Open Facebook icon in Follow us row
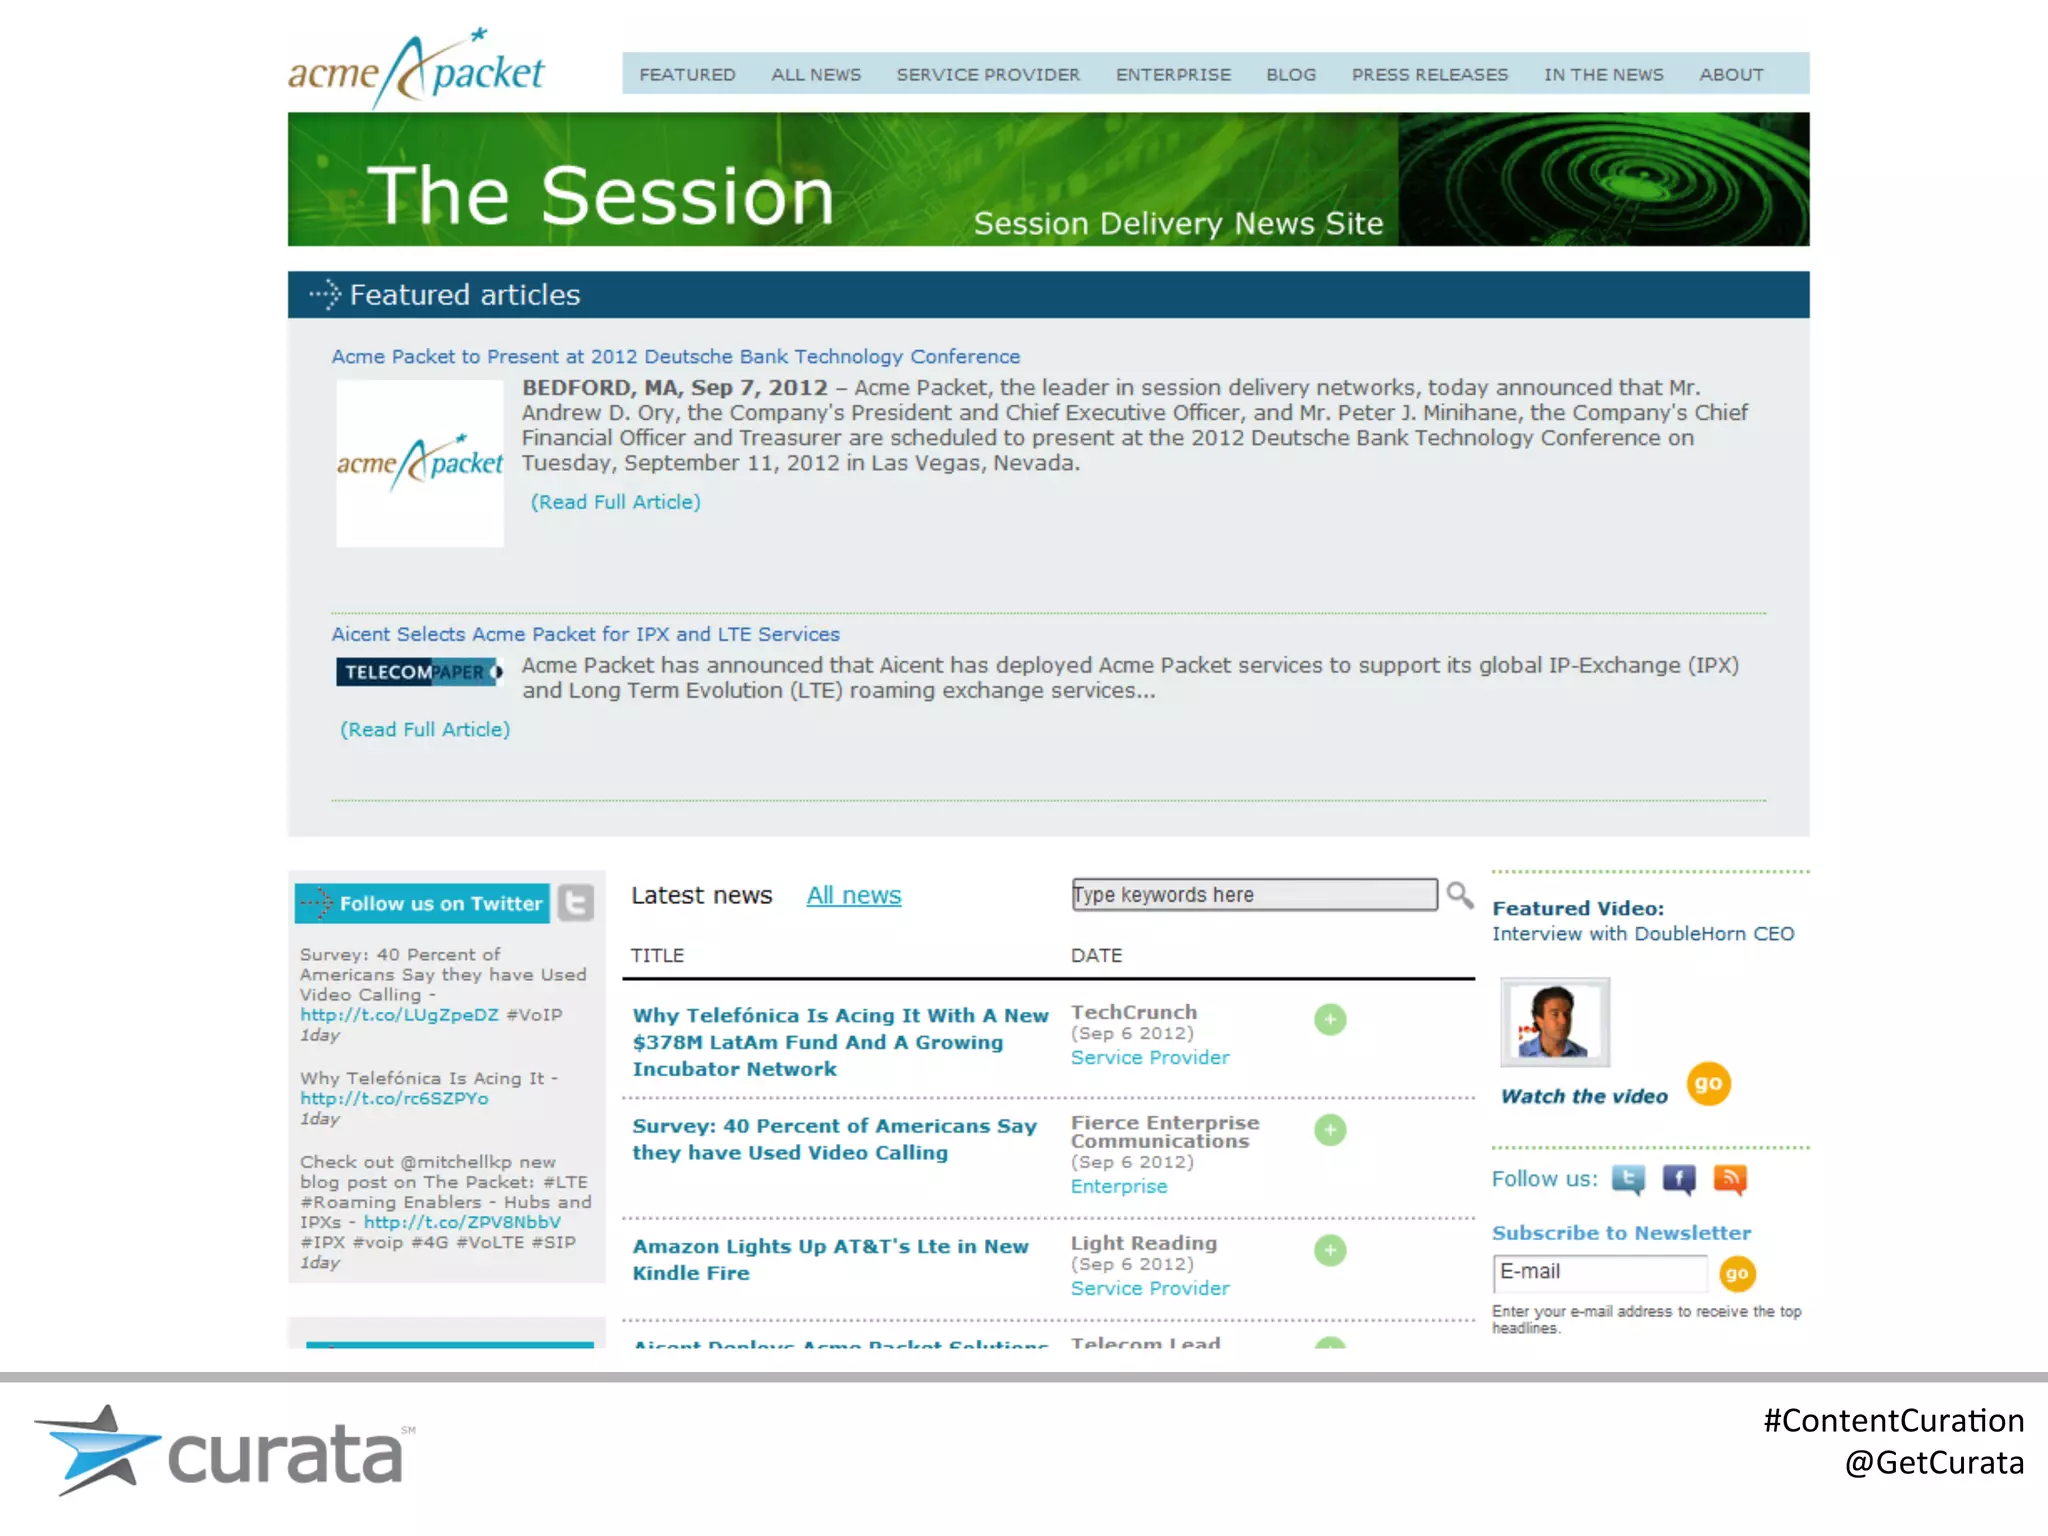 (x=1679, y=1180)
